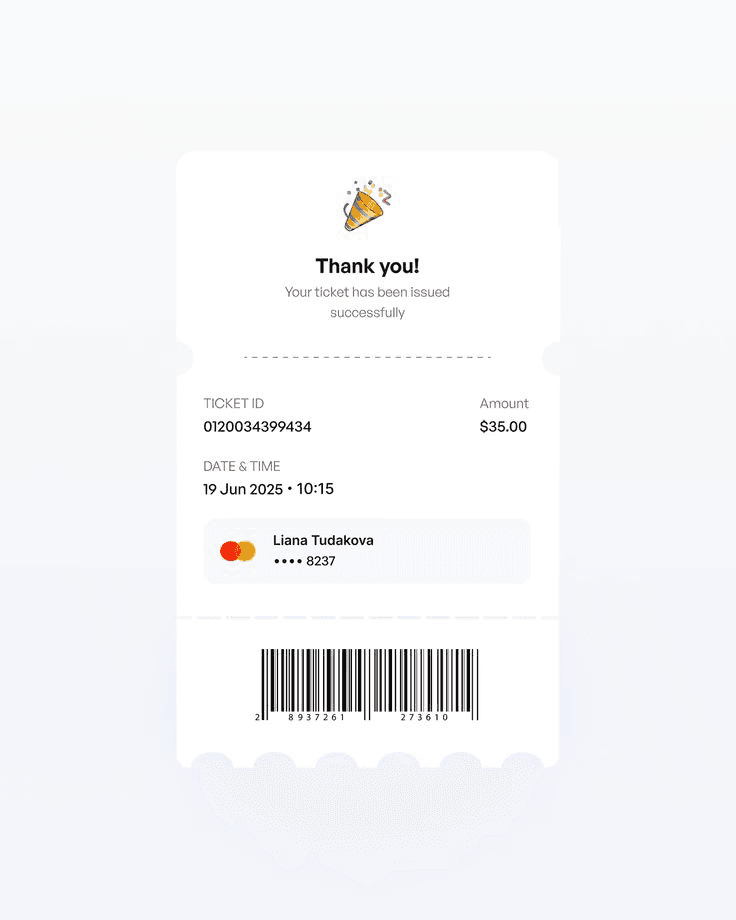Click barcode digits 273610

click(424, 717)
